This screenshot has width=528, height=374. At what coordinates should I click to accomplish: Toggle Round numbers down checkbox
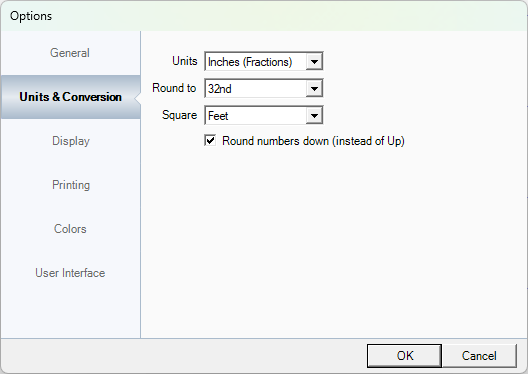(210, 140)
